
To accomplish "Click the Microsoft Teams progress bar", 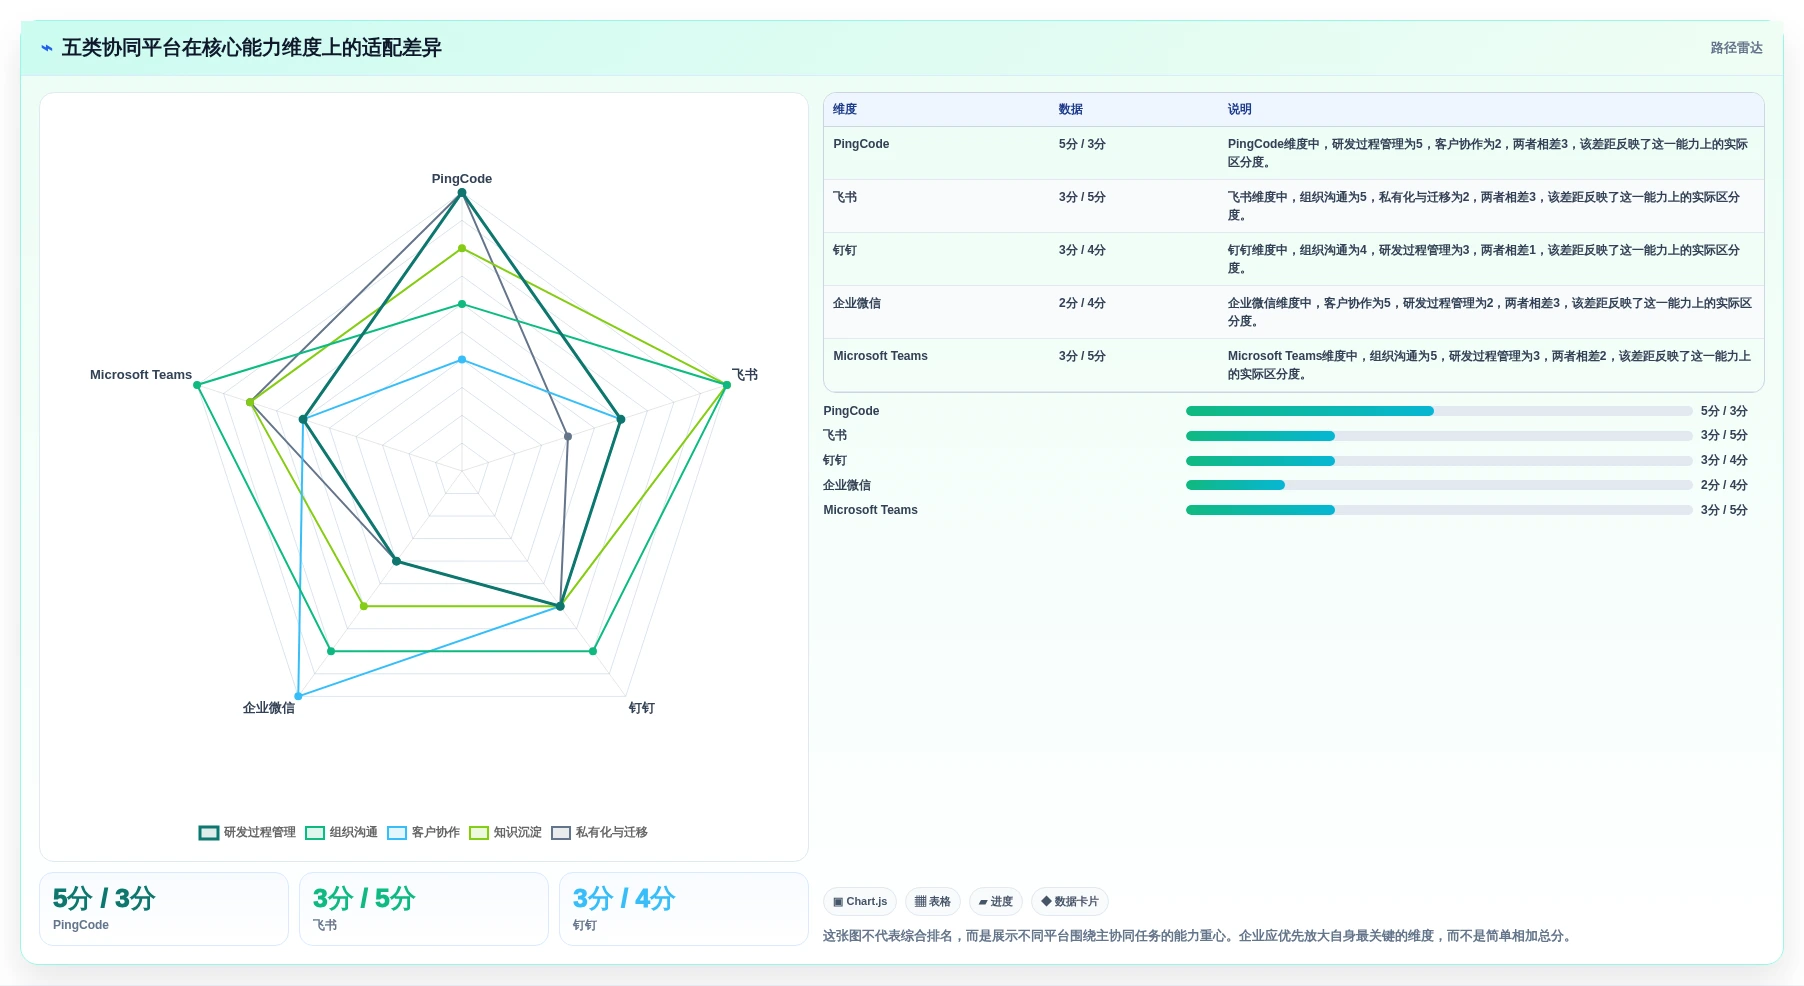I will [x=1439, y=510].
